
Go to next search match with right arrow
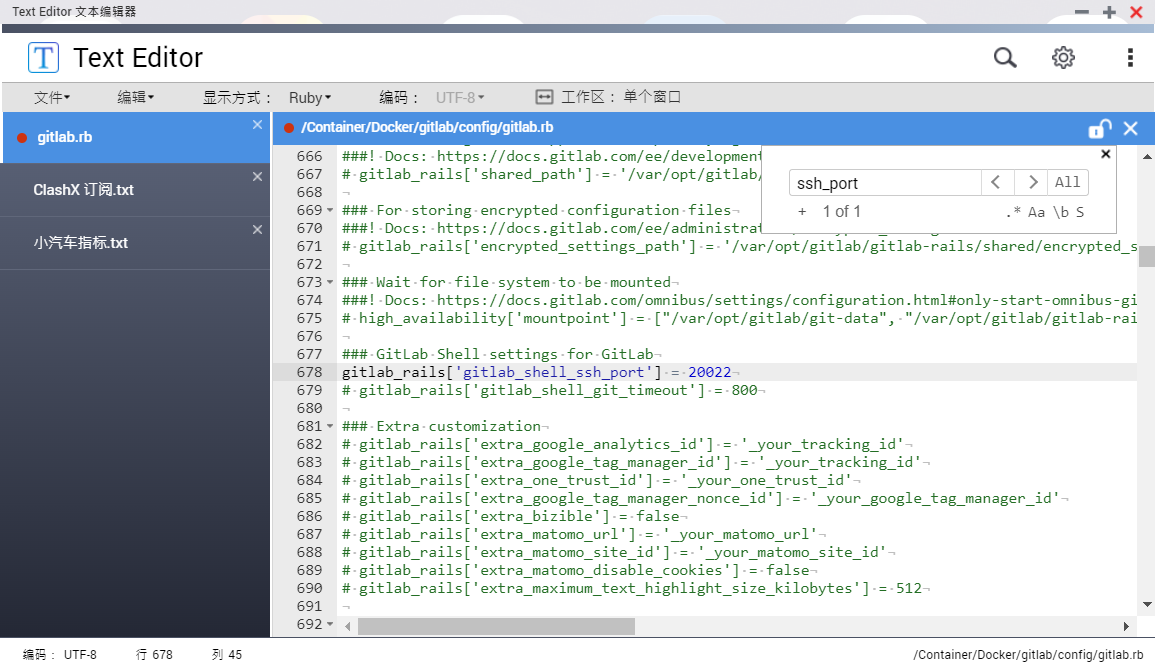pos(1034,182)
